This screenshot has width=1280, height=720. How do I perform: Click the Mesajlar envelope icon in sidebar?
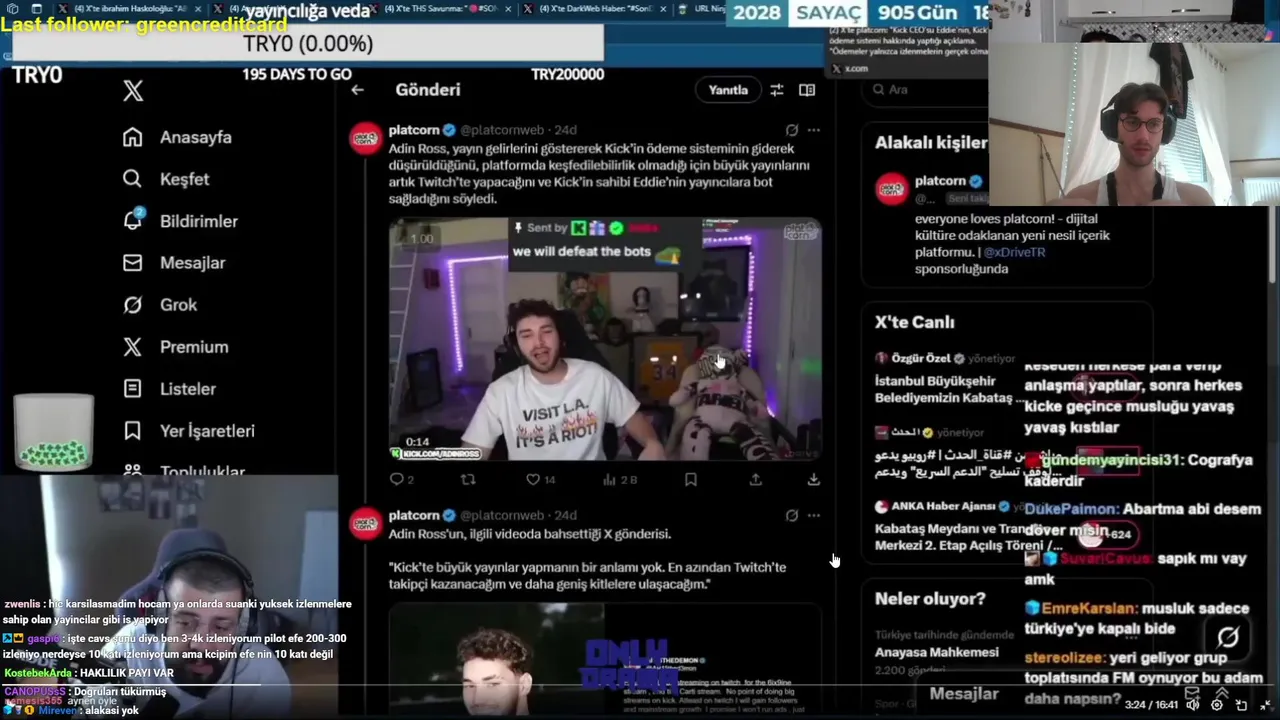click(132, 263)
